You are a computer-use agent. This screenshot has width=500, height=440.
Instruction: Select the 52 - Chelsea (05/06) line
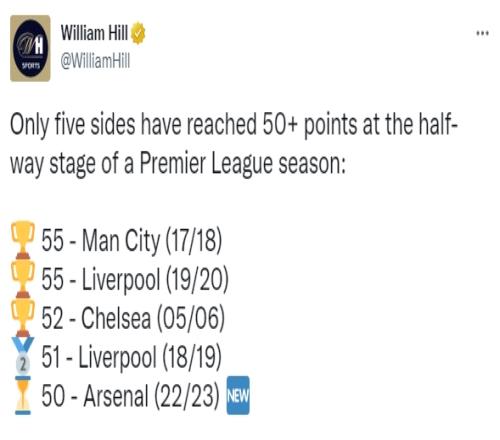[x=133, y=318]
